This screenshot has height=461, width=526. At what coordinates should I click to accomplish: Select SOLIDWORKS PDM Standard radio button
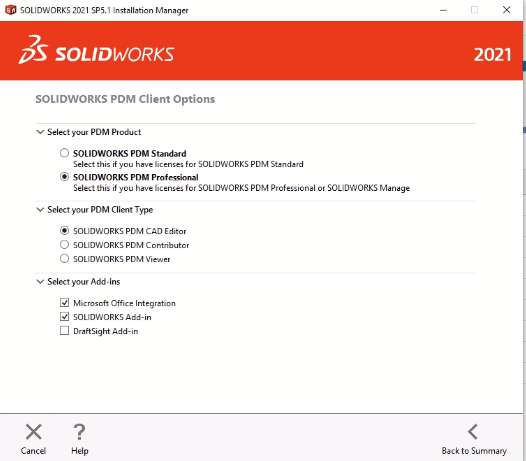point(64,153)
